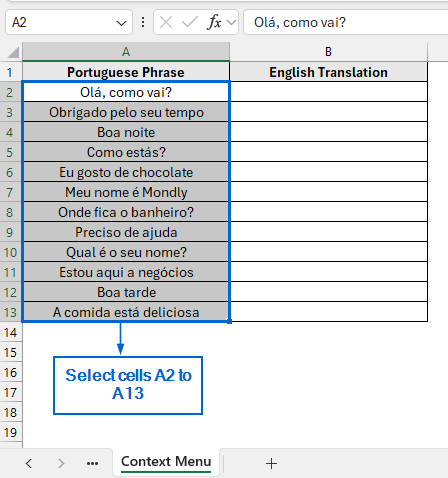Select cell Estou aqui a negócios

126,272
